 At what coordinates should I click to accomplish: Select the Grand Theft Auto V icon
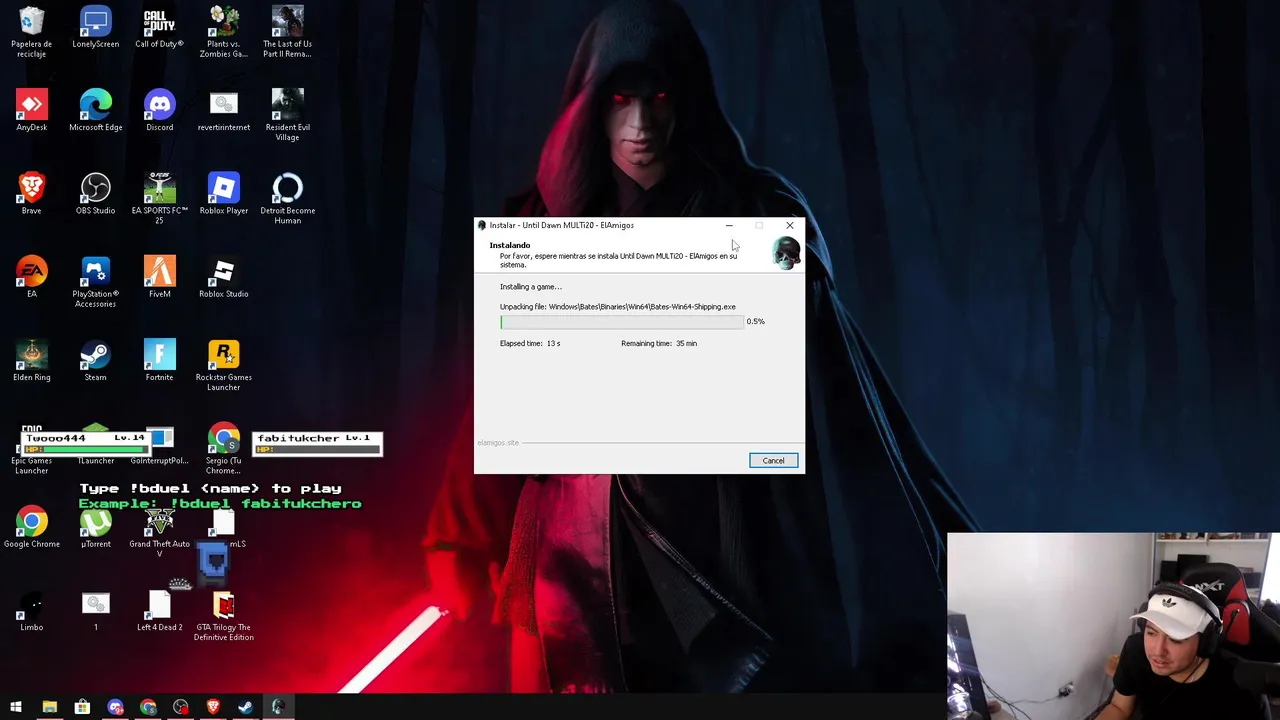click(x=160, y=531)
